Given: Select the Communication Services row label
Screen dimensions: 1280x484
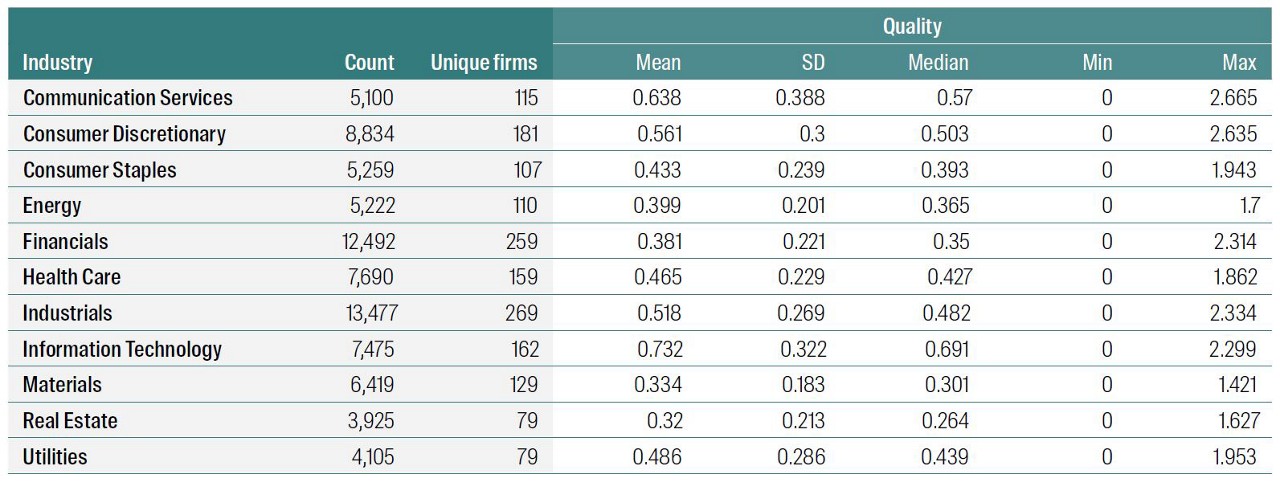Looking at the screenshot, I should pyautogui.click(x=128, y=98).
